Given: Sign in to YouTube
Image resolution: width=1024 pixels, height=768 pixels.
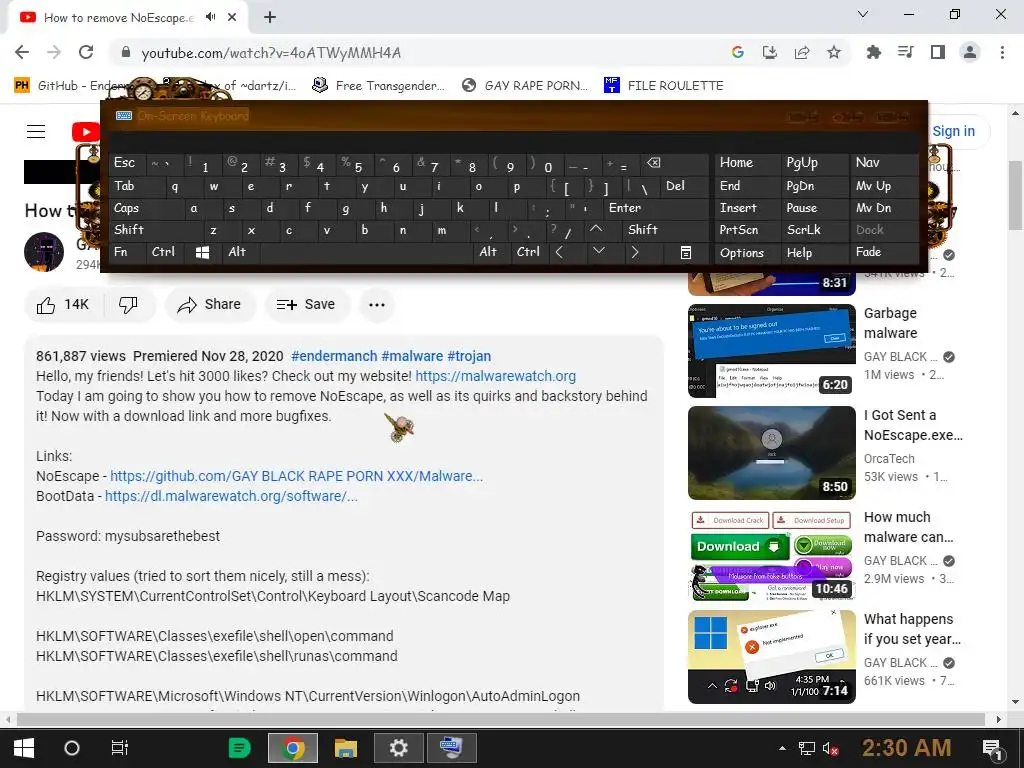Looking at the screenshot, I should [x=953, y=131].
